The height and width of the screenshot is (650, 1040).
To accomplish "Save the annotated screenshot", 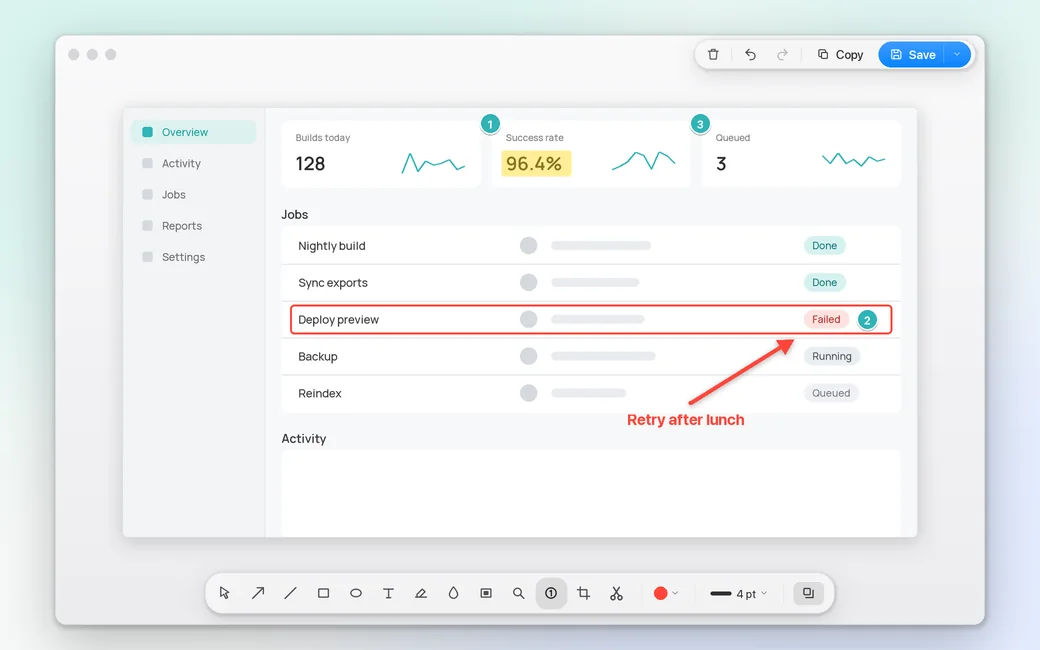I will pos(913,54).
